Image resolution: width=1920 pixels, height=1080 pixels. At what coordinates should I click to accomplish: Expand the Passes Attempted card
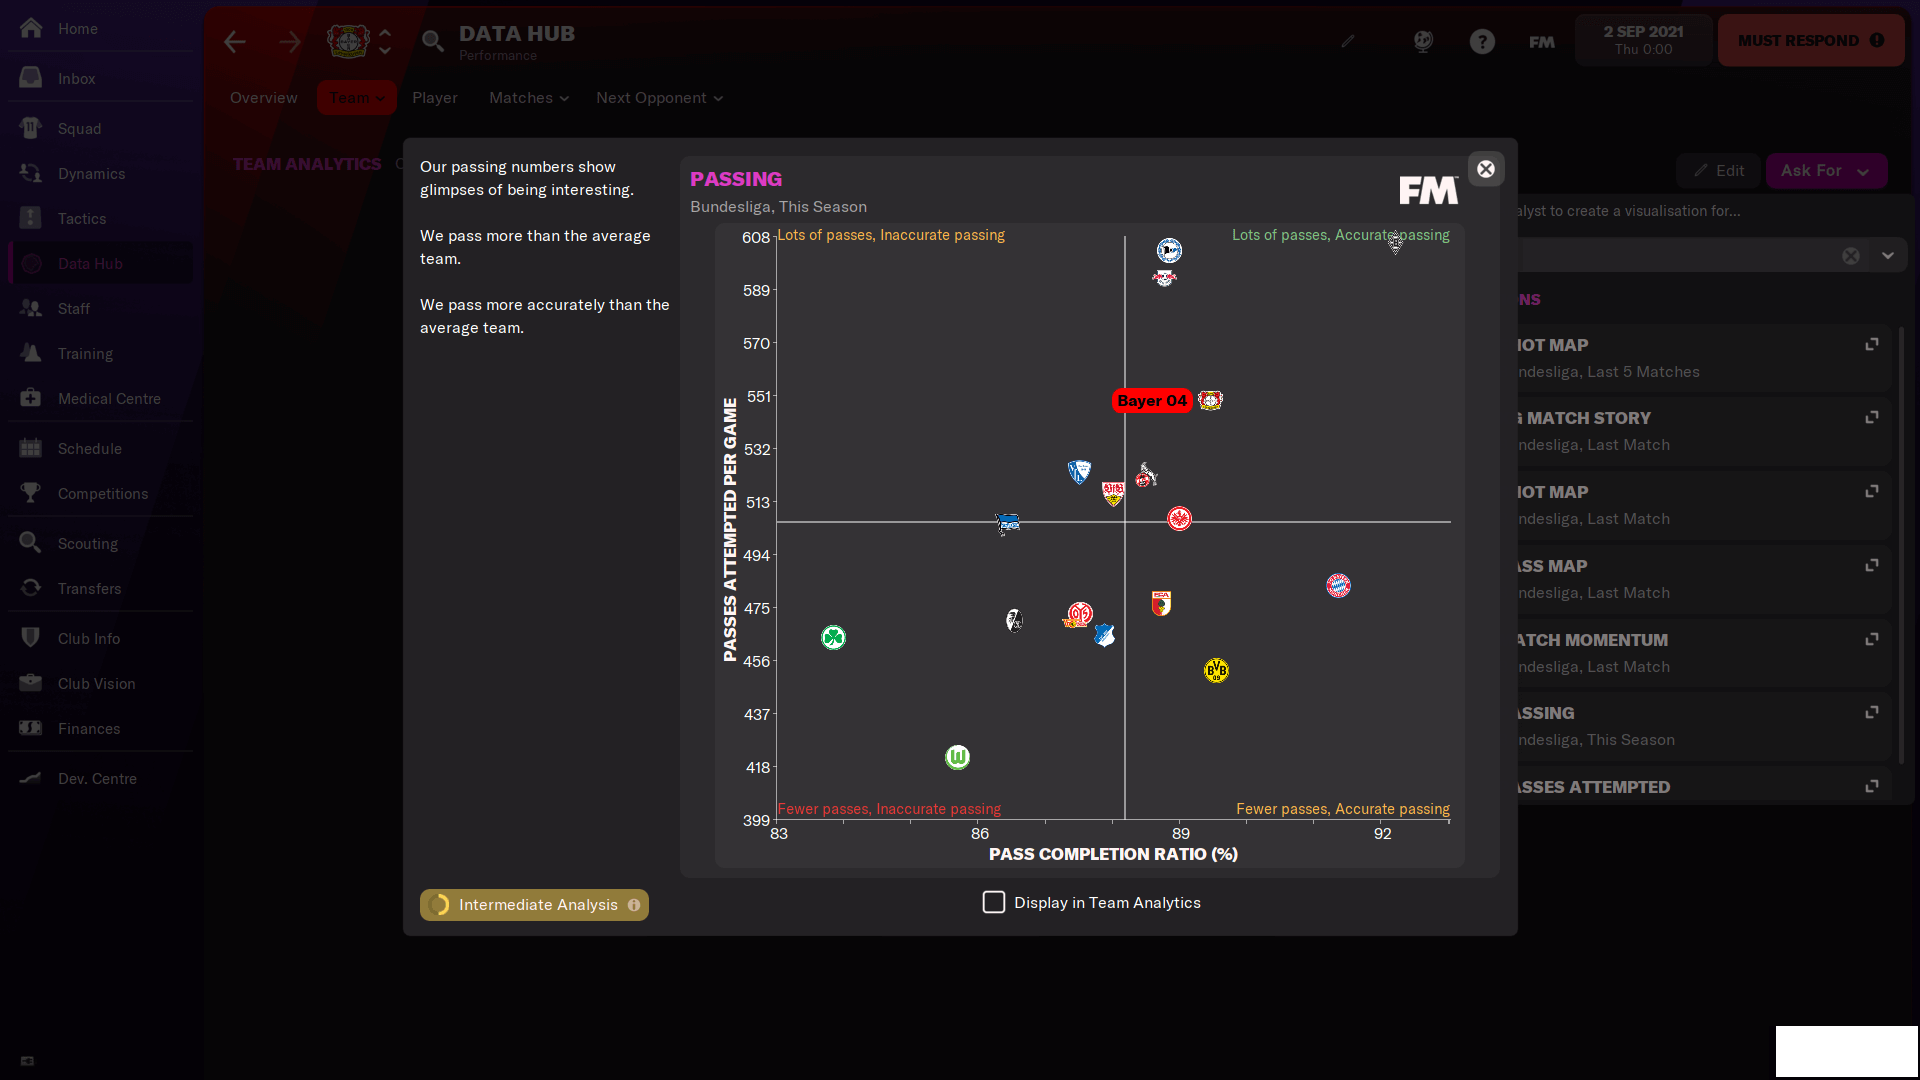1872,787
